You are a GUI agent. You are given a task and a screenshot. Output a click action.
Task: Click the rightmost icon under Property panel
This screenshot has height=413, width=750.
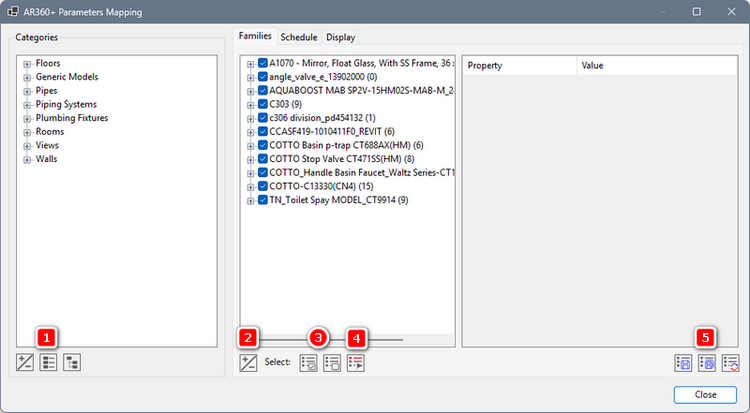[731, 364]
